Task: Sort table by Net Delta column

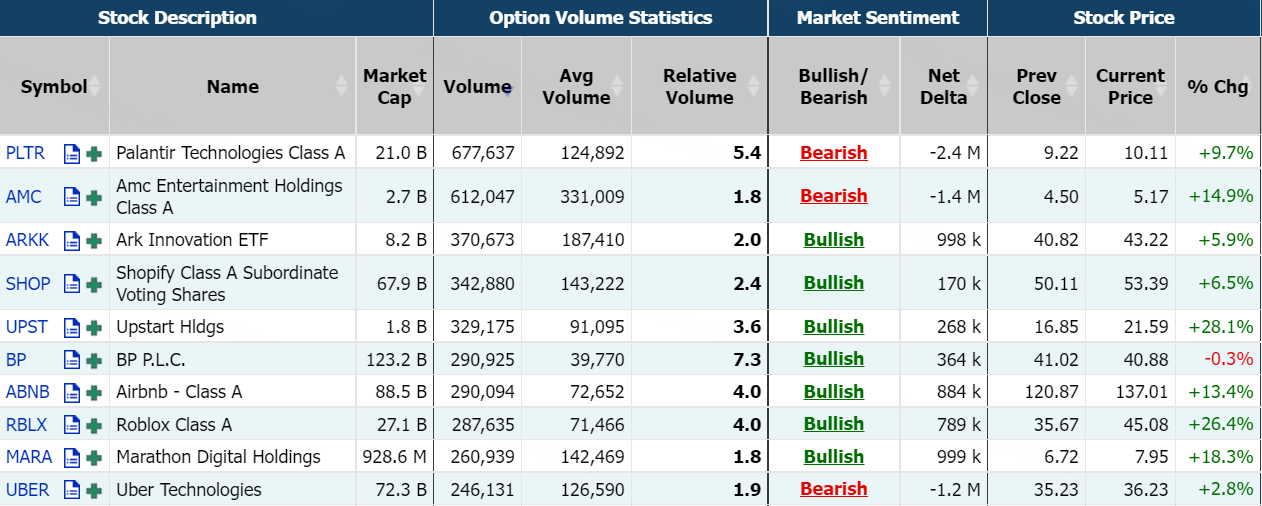Action: [x=943, y=87]
